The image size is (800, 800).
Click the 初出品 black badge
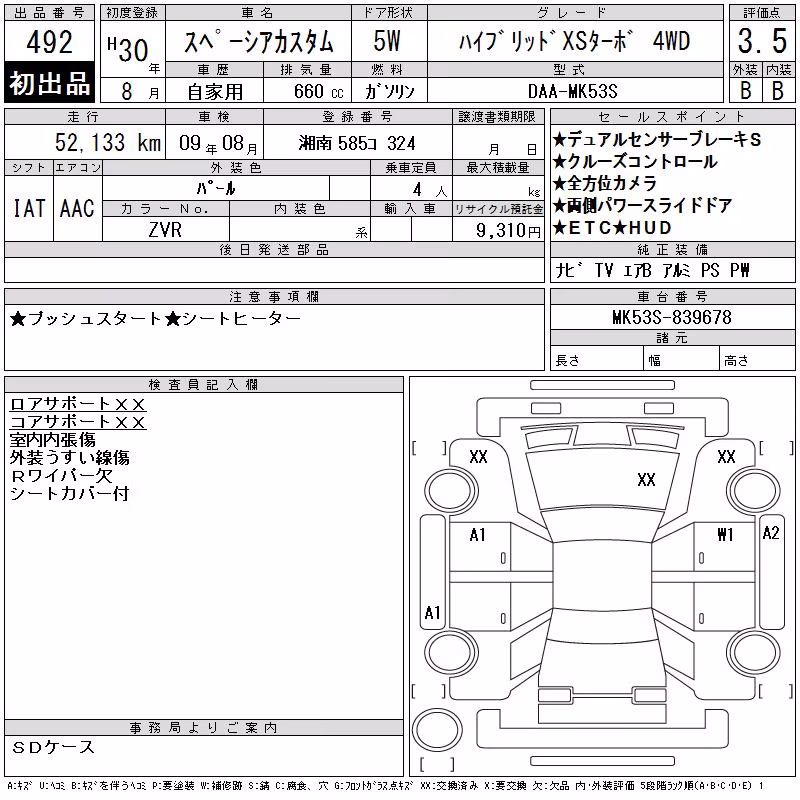(49, 83)
